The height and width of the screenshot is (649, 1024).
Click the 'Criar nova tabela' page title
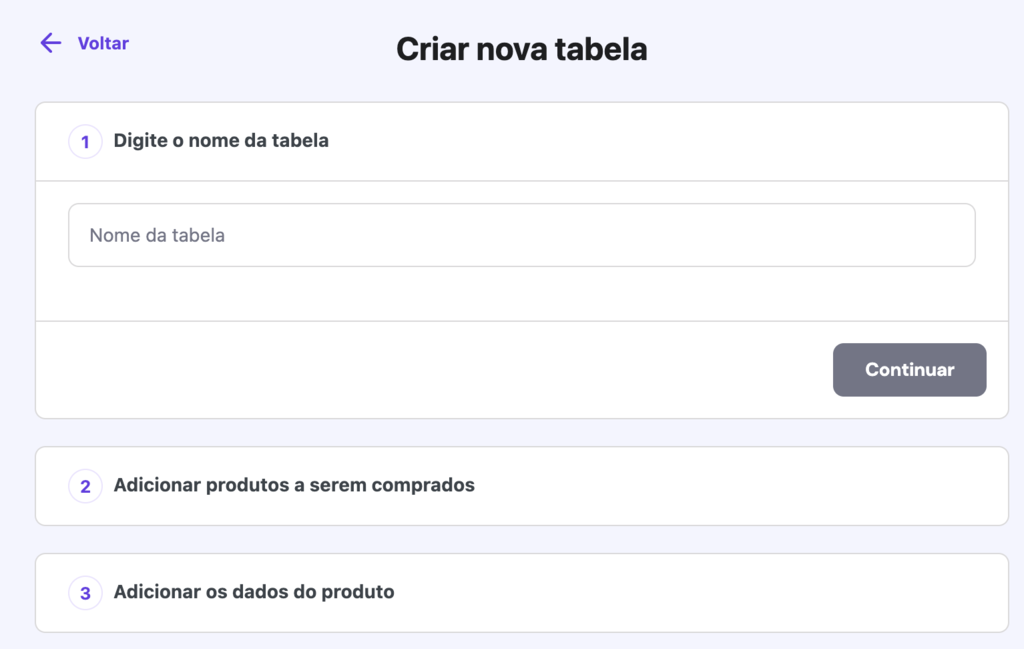tap(522, 48)
